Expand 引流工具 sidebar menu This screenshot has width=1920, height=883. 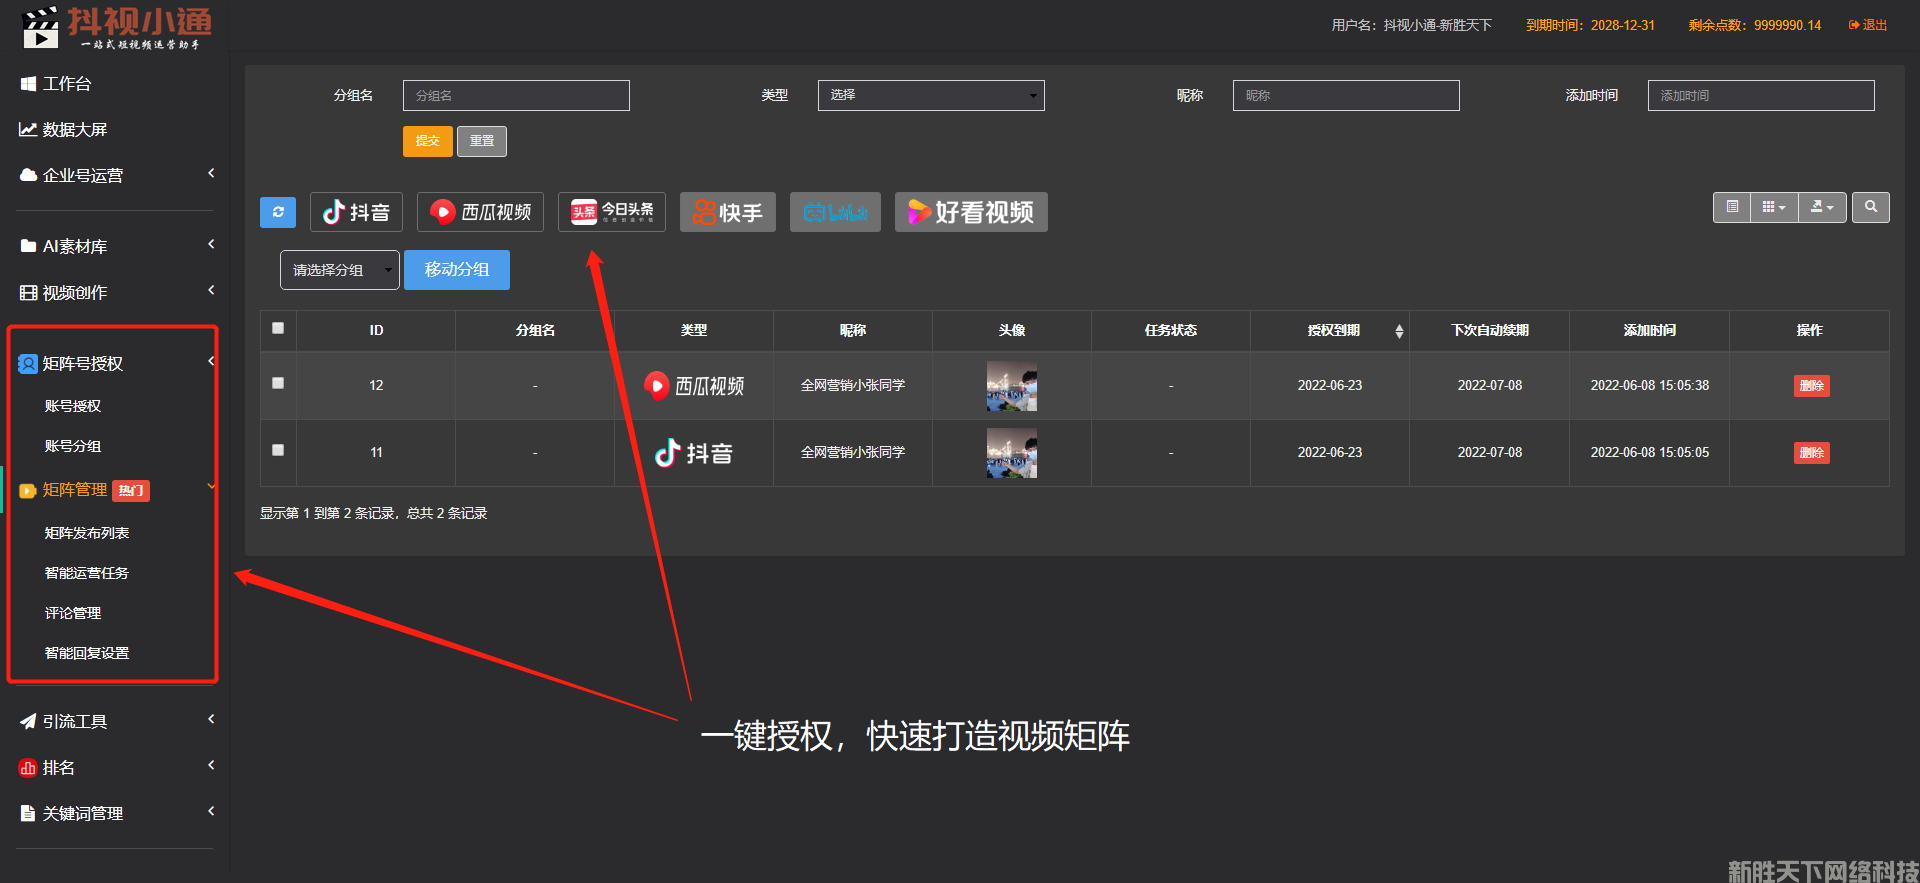115,721
